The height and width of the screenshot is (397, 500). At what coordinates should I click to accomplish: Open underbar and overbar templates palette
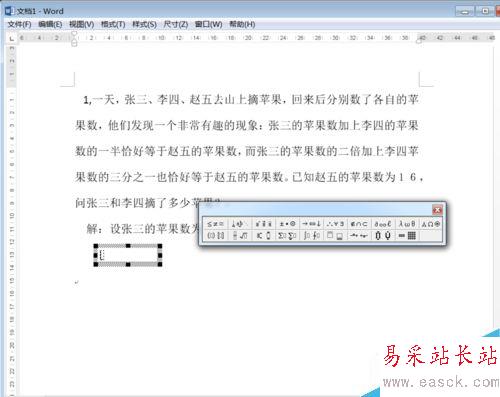click(x=335, y=236)
